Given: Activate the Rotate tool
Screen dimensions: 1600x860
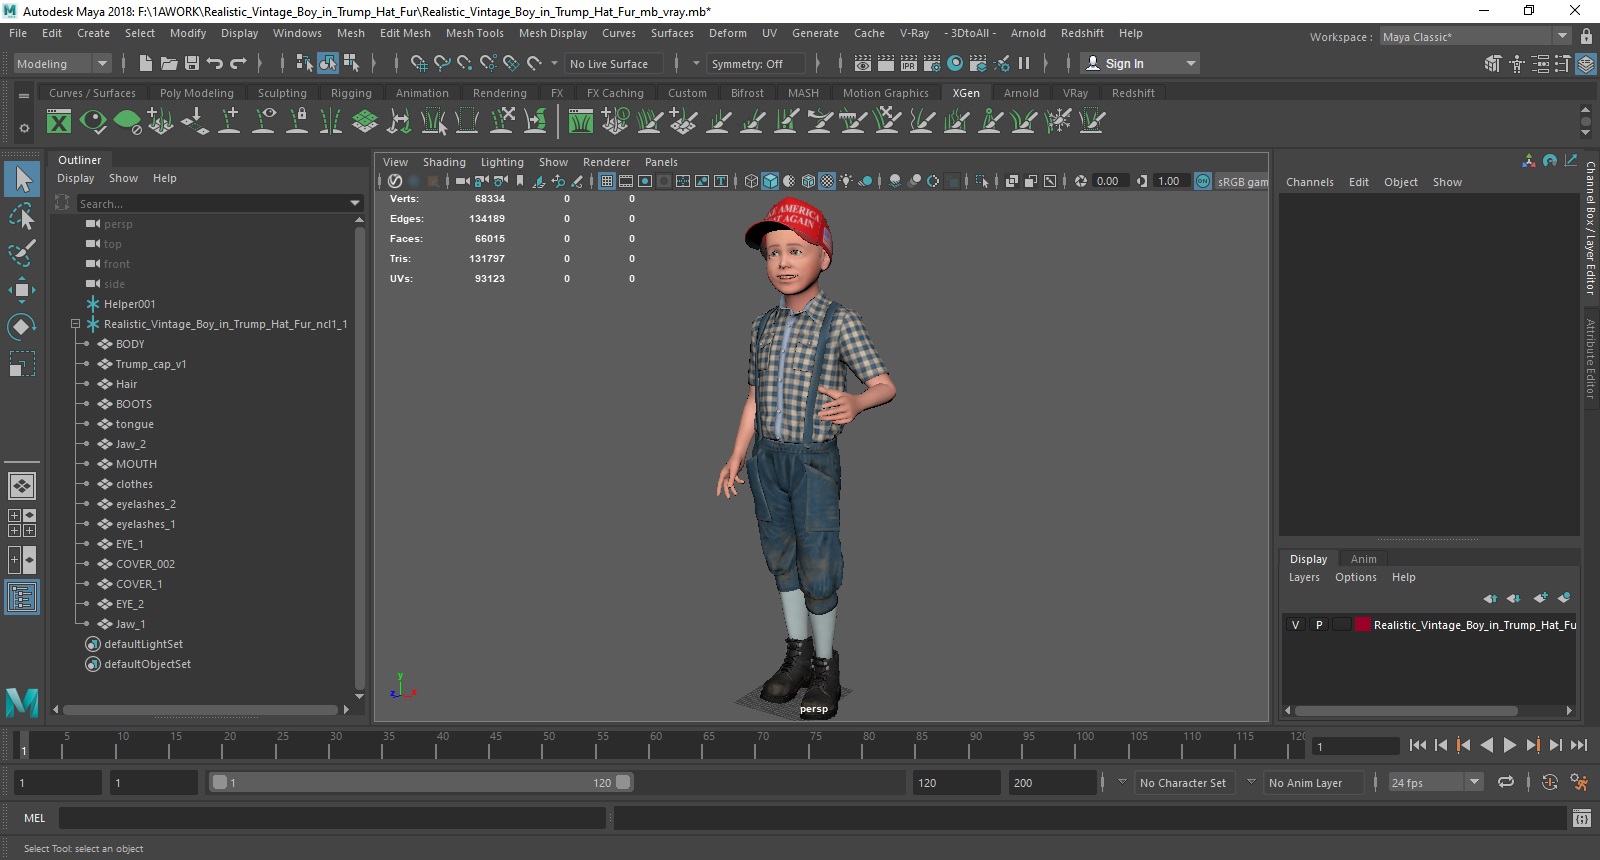Looking at the screenshot, I should pos(22,327).
